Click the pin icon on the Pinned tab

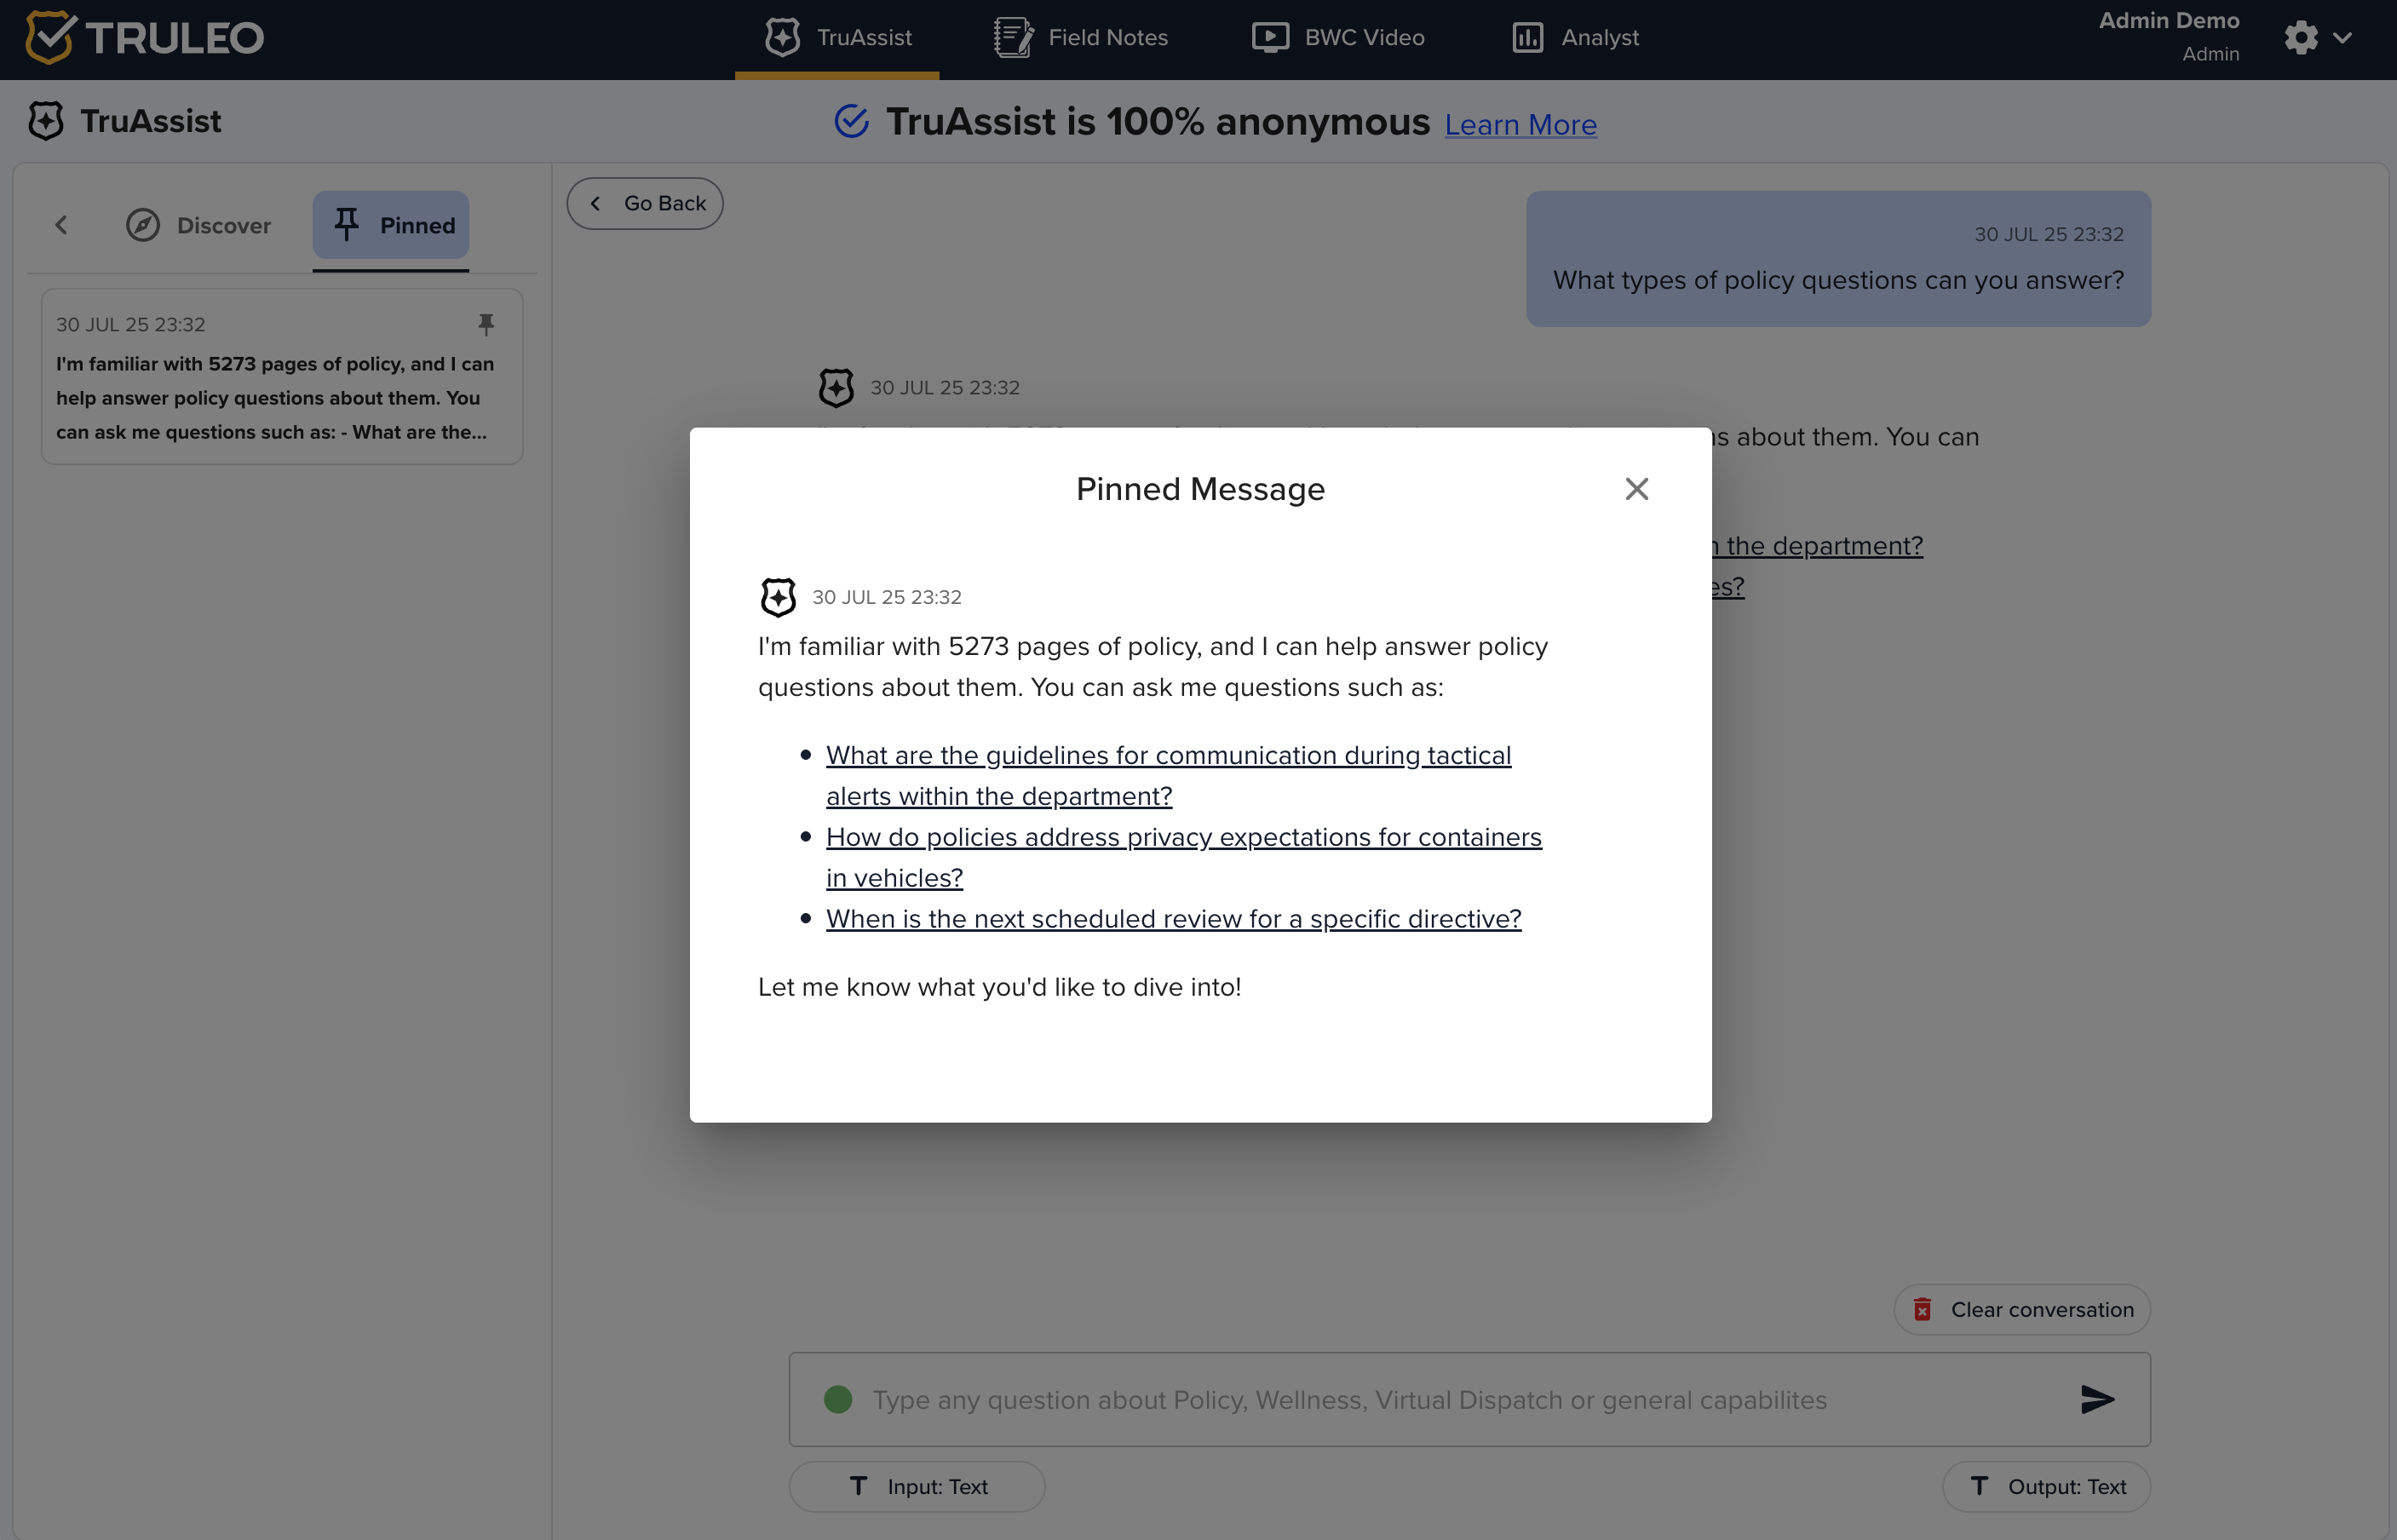point(346,224)
